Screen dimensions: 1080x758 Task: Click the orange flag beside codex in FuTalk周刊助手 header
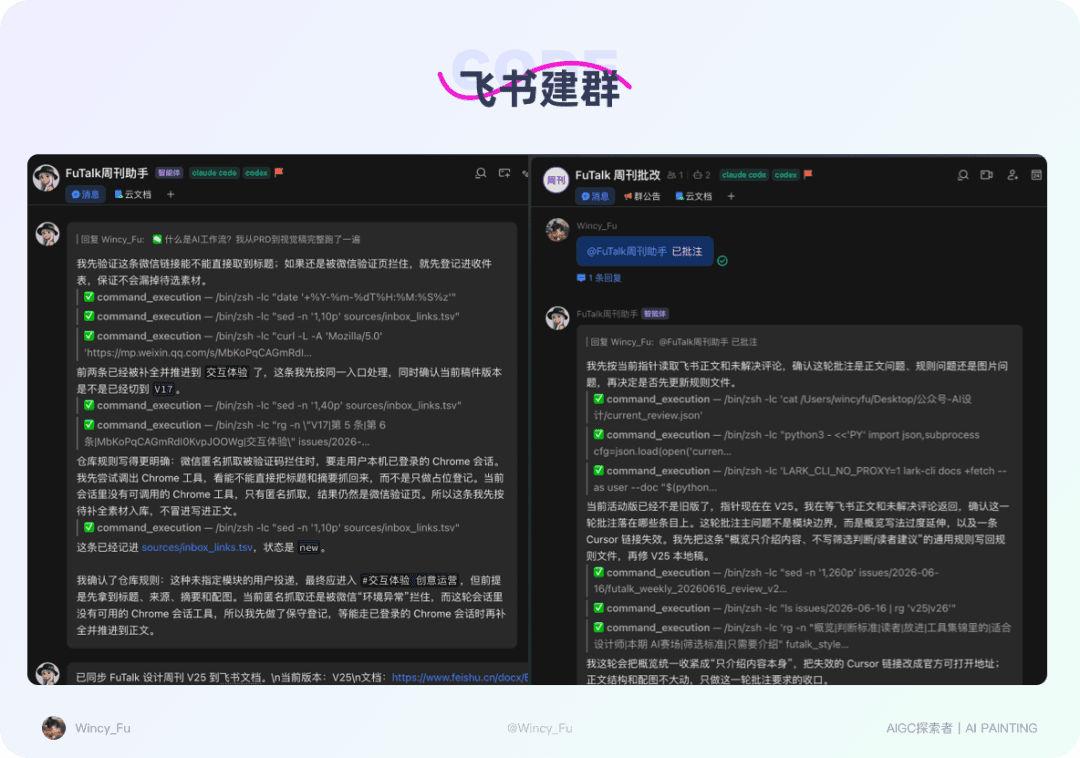(x=279, y=172)
